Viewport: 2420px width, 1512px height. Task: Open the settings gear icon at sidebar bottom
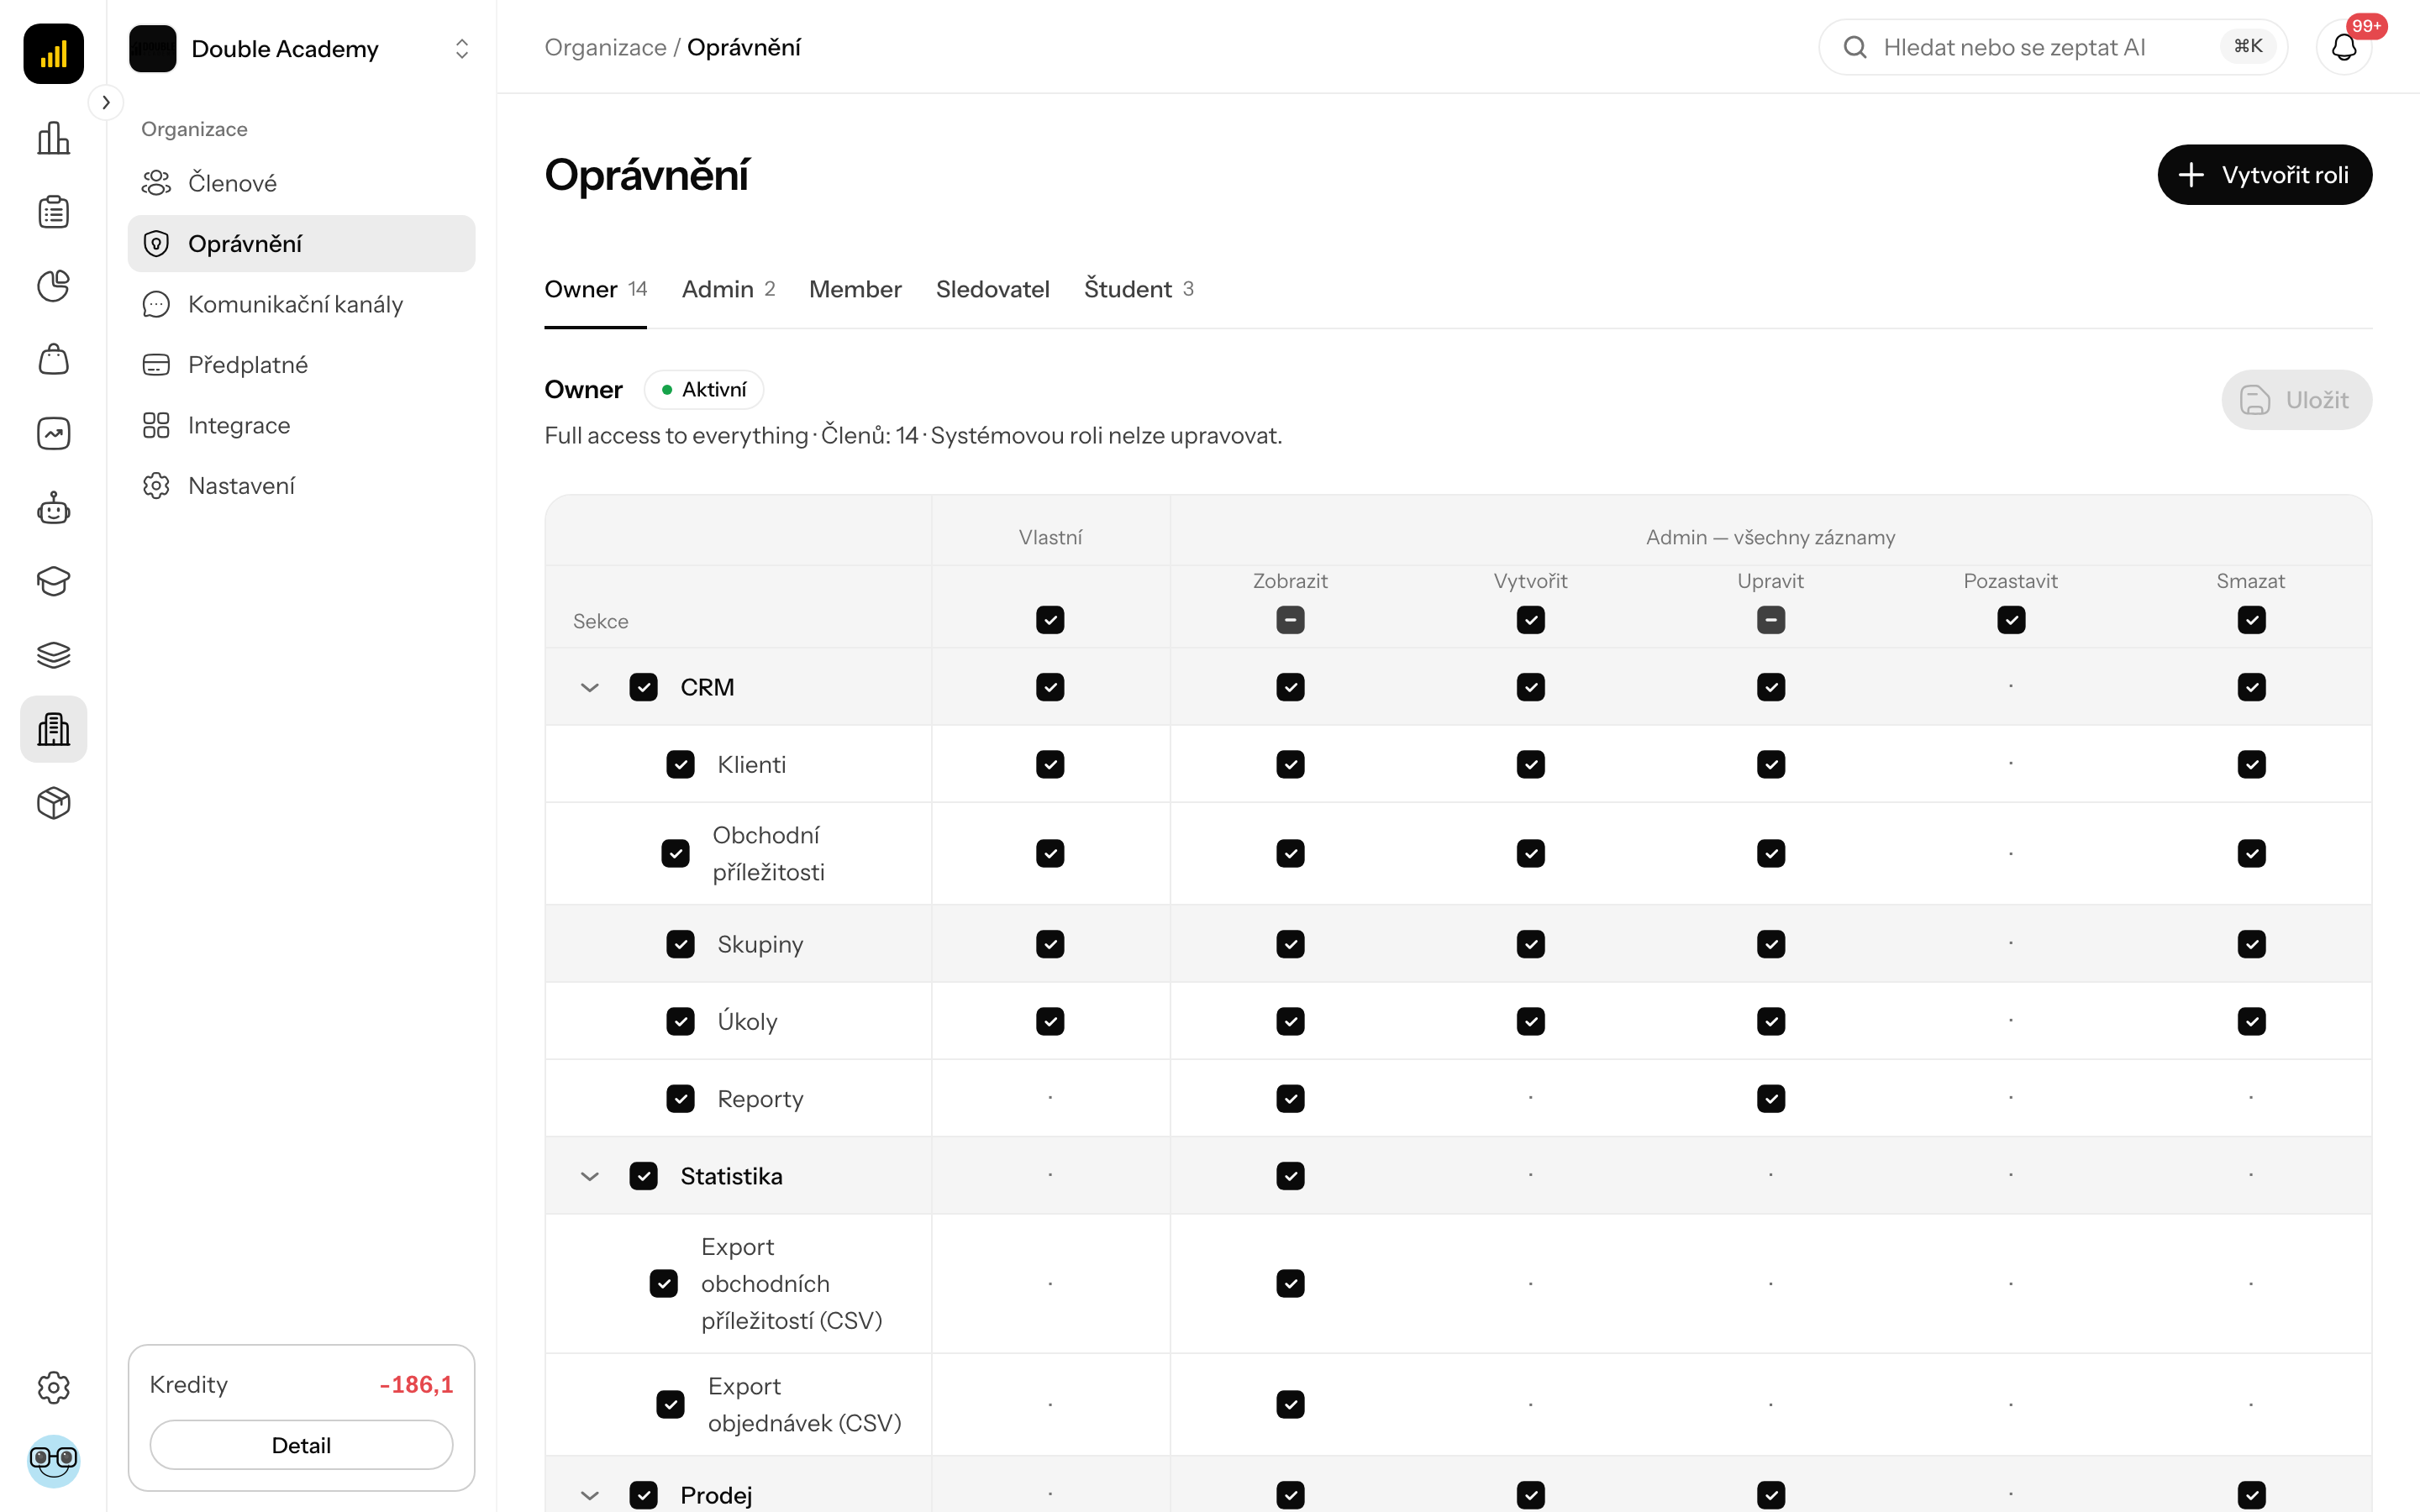pyautogui.click(x=53, y=1387)
